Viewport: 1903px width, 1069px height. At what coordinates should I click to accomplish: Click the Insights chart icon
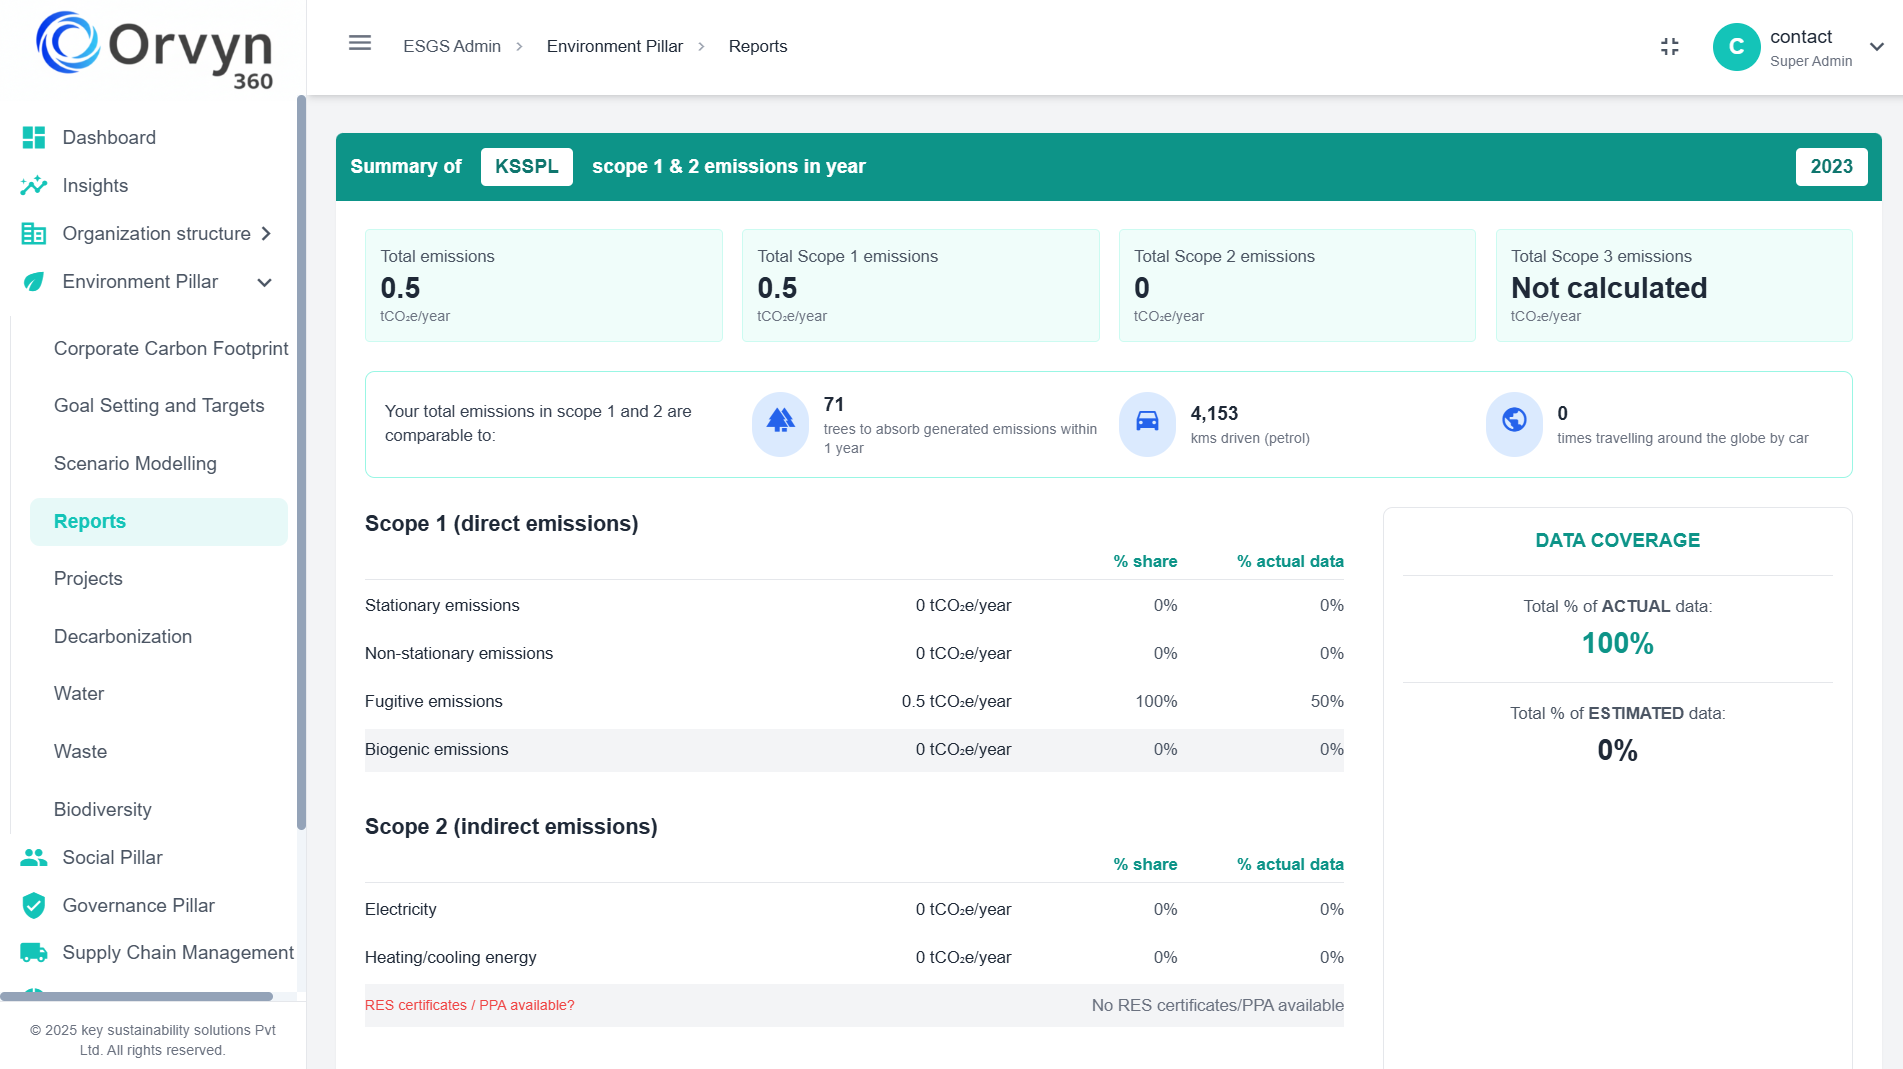pyautogui.click(x=34, y=185)
